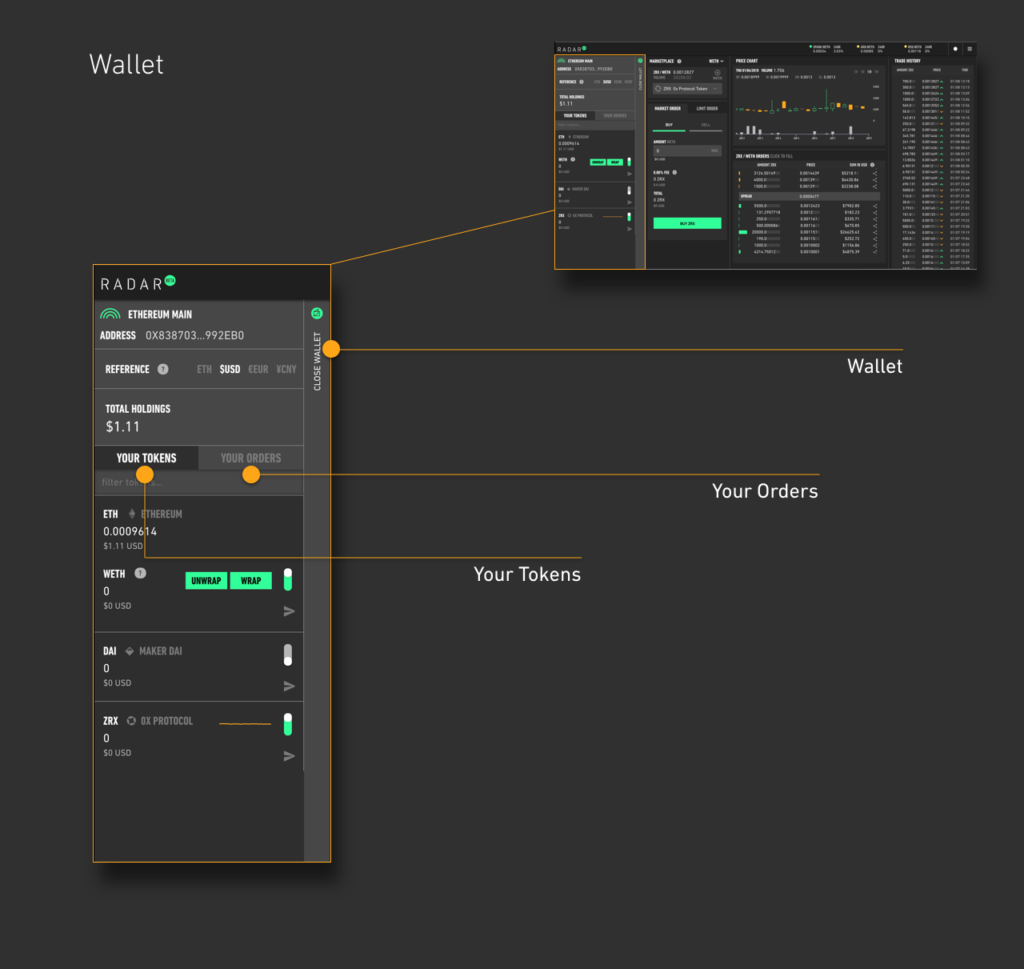Screen dimensions: 1024x969
Task: Open ZRX 0x Protocol Token dropdown in thumbnail
Action: (x=687, y=89)
